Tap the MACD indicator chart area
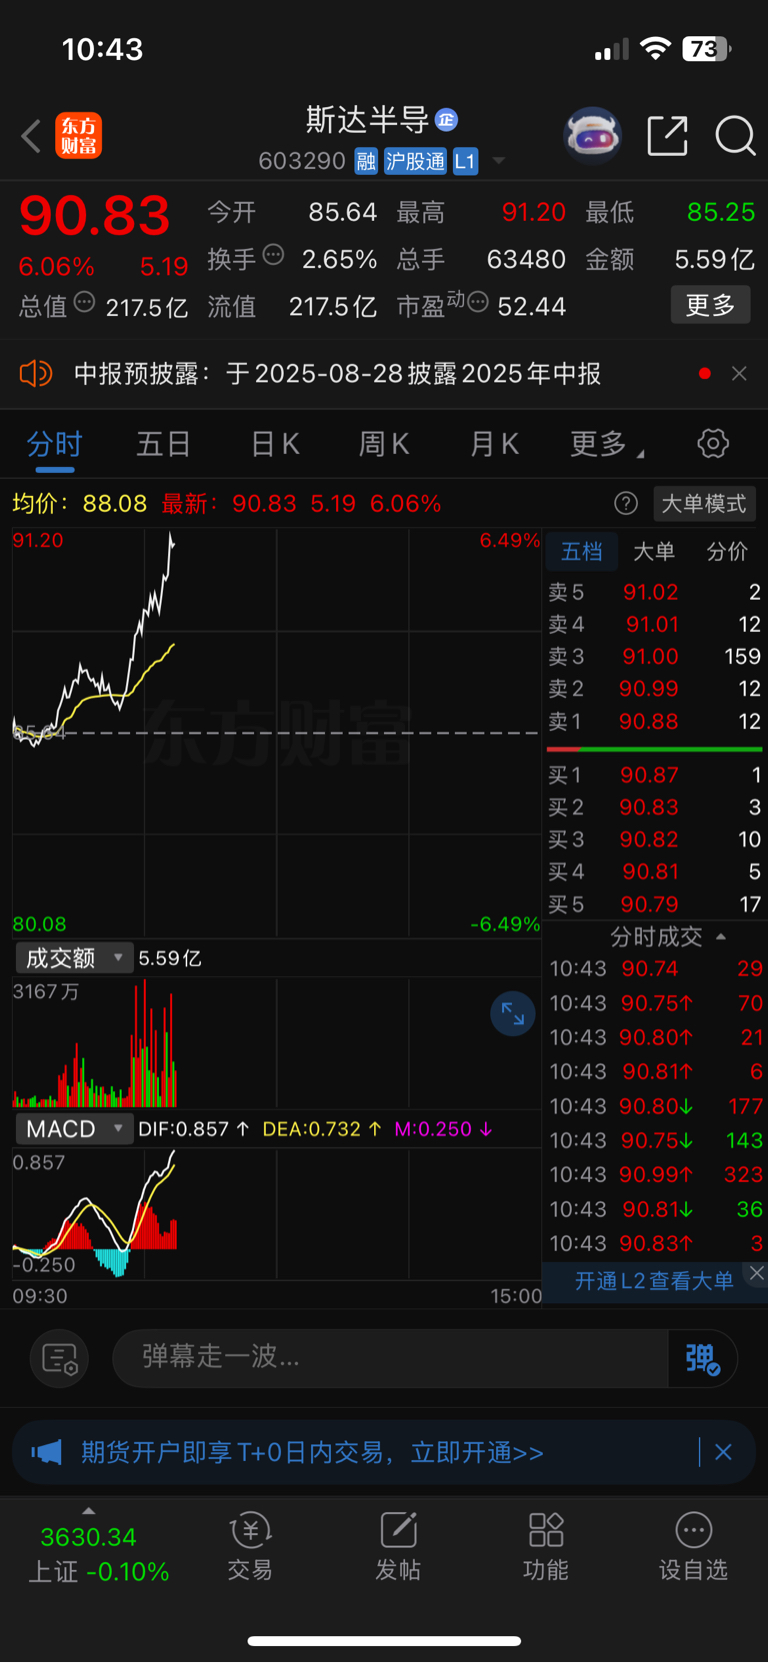Viewport: 768px width, 1663px height. point(276,1214)
